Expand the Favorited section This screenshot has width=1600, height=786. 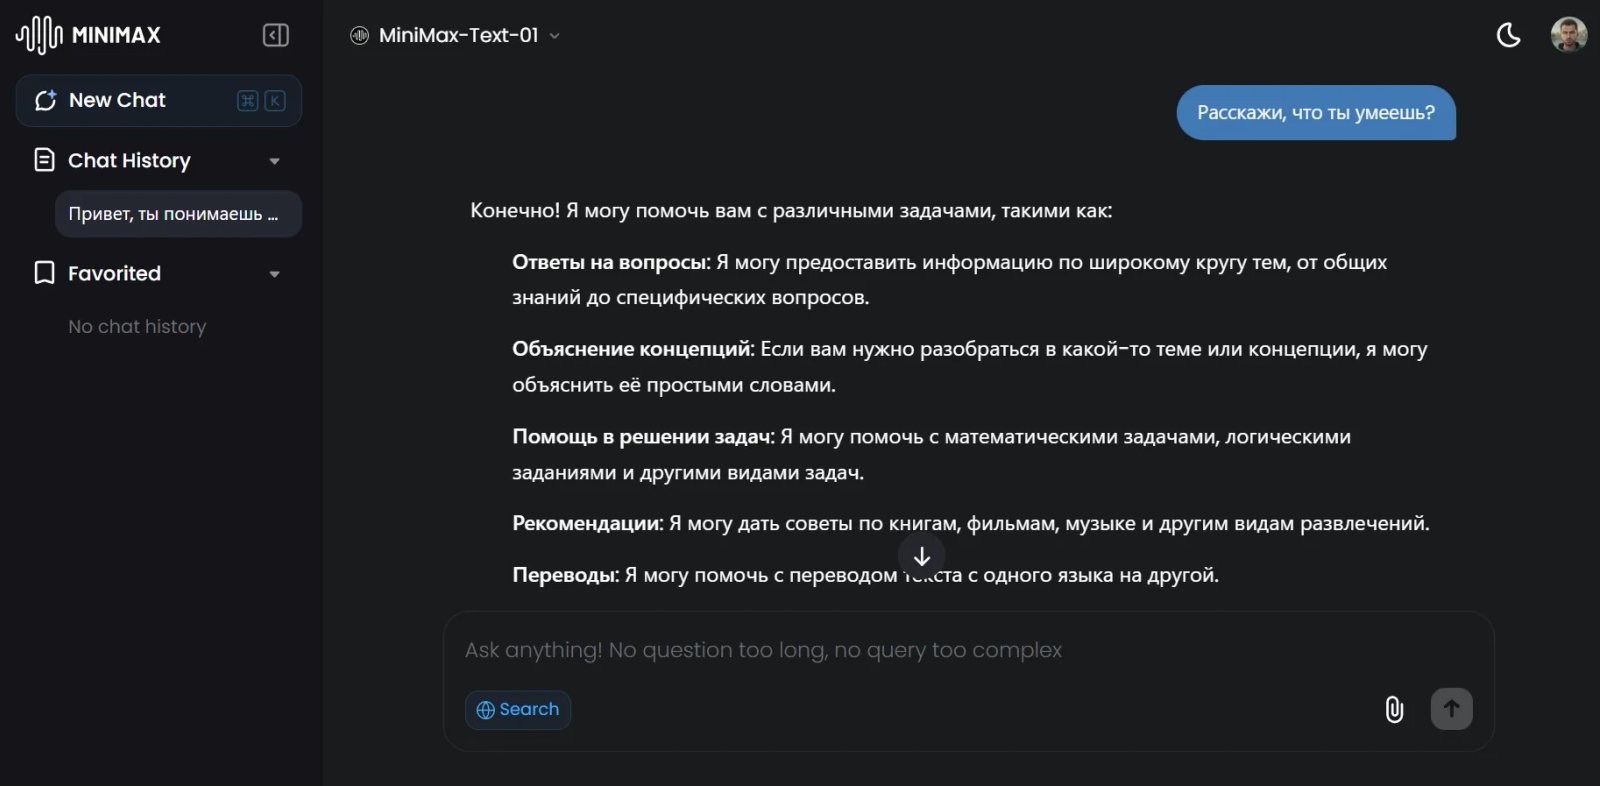(x=276, y=273)
